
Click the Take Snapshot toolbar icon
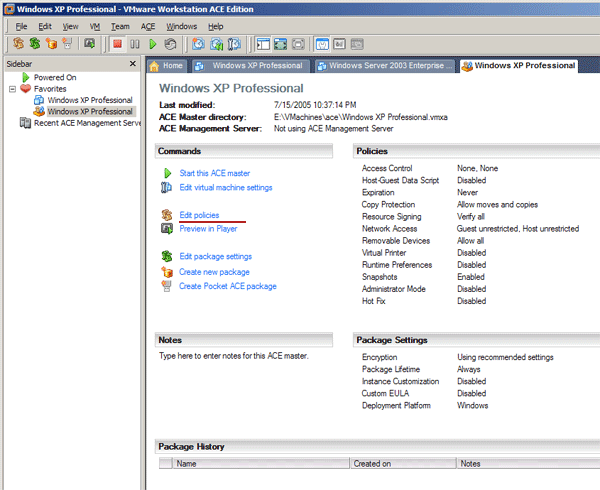tap(198, 44)
